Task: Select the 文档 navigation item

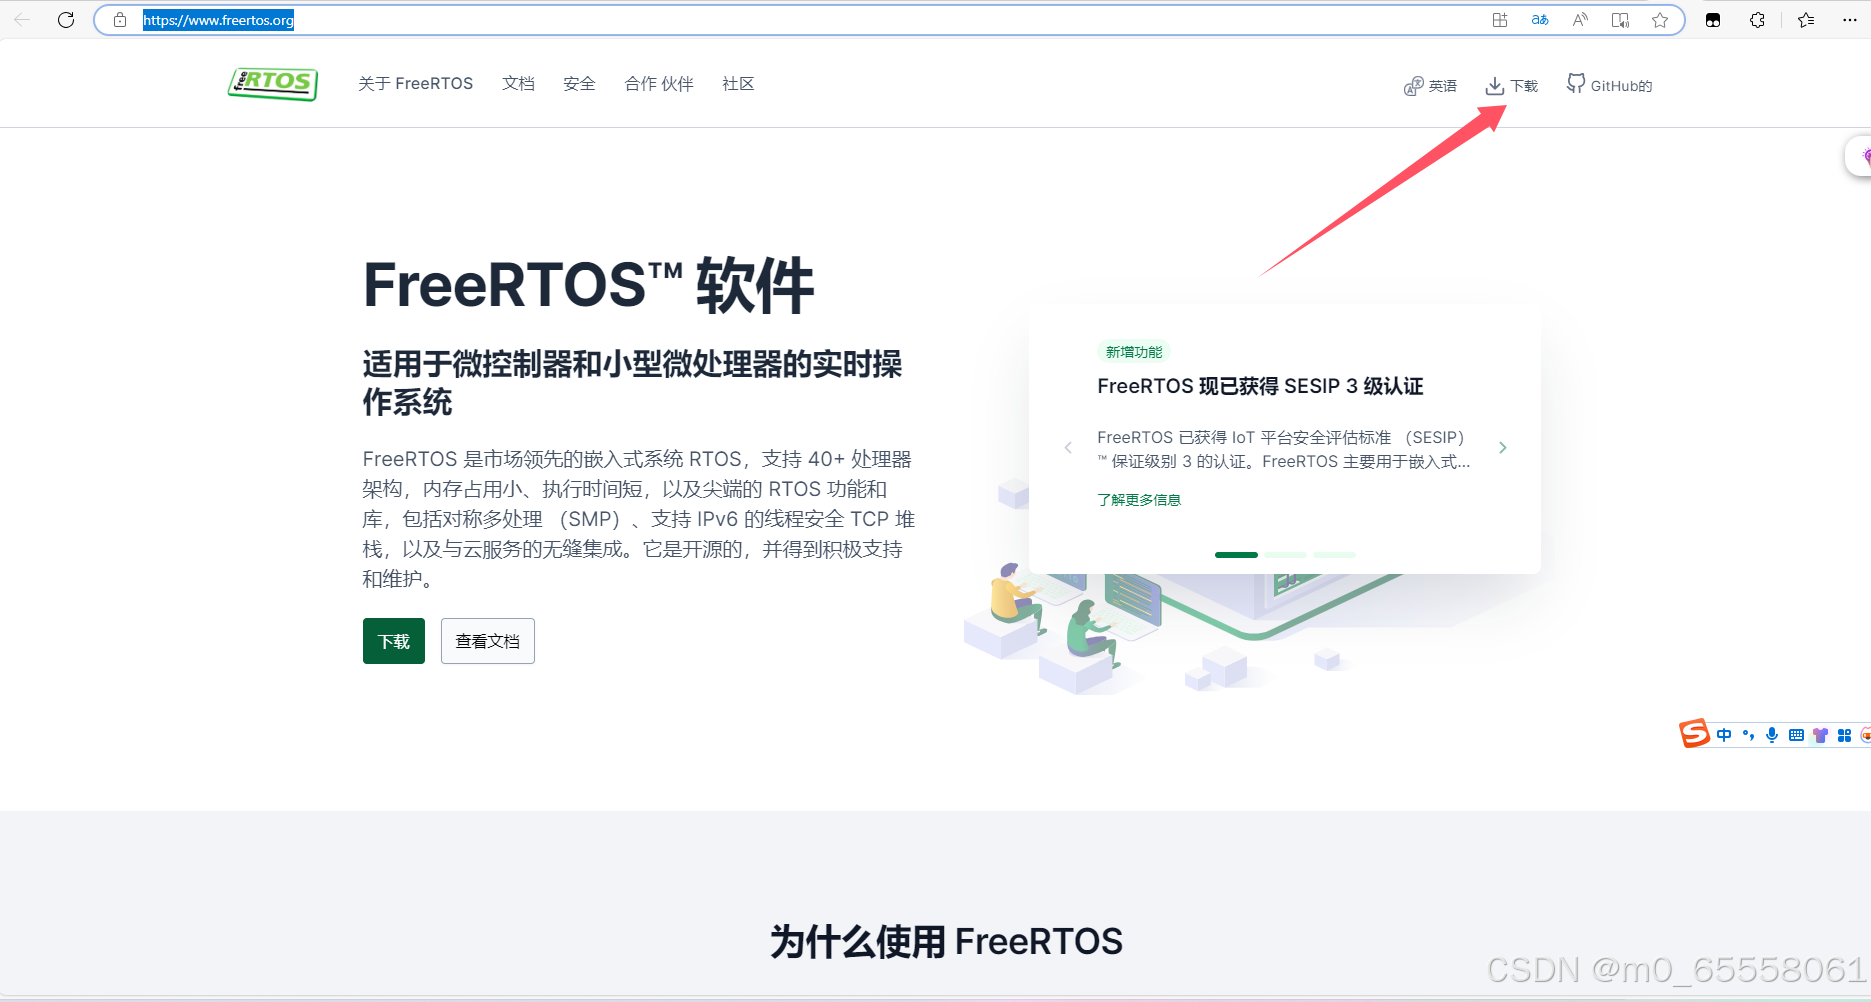Action: tap(518, 84)
